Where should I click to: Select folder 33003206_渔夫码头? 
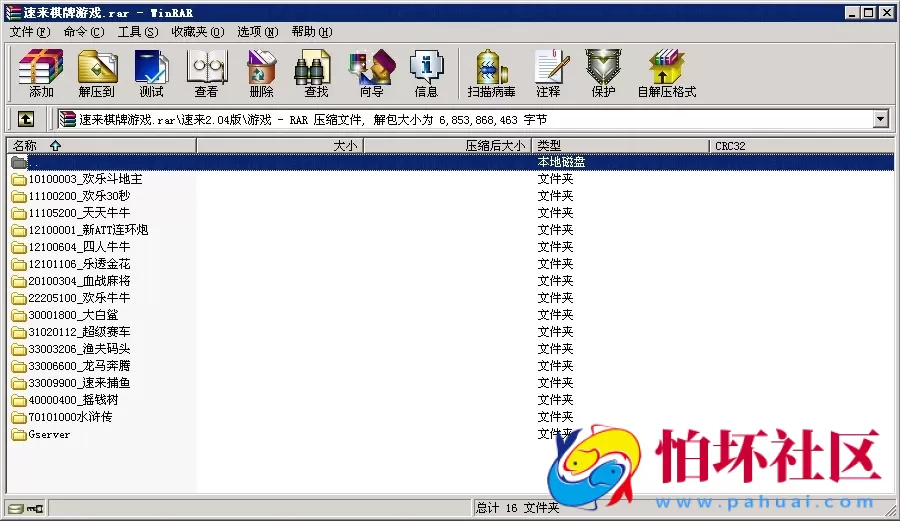coord(79,349)
